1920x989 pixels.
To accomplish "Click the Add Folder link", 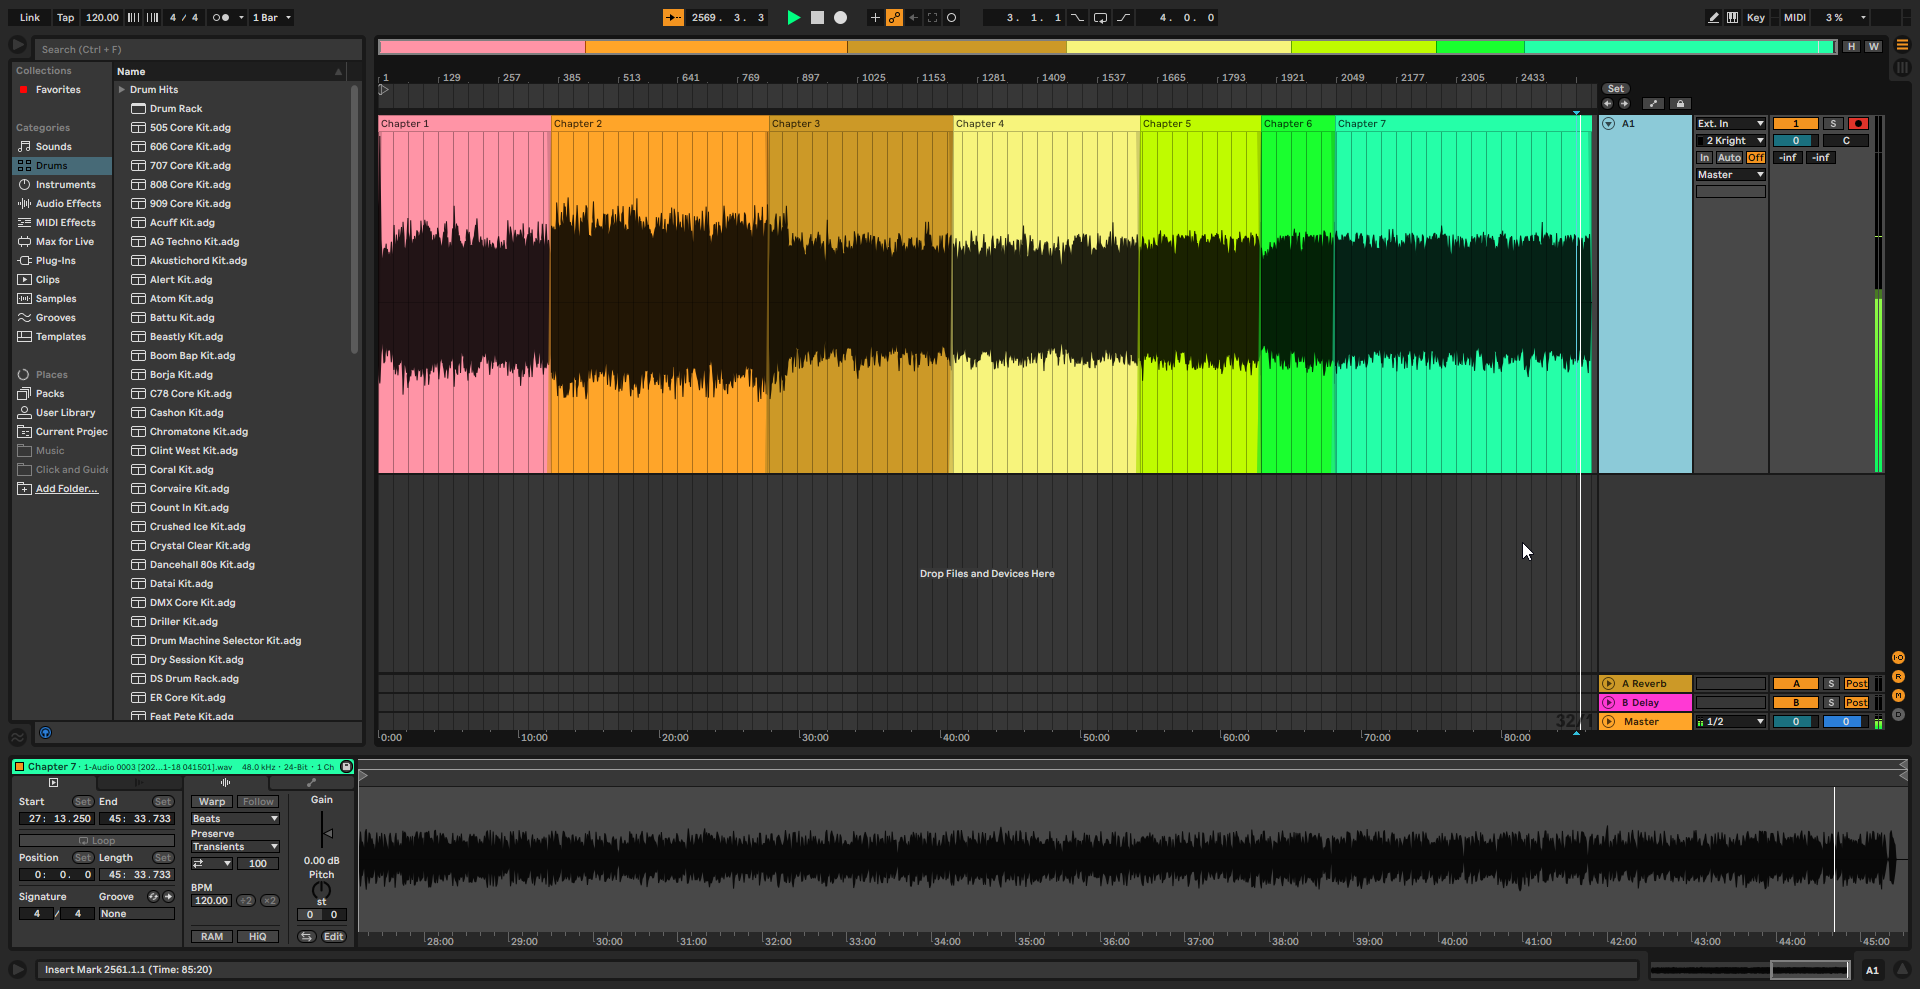I will pos(67,489).
